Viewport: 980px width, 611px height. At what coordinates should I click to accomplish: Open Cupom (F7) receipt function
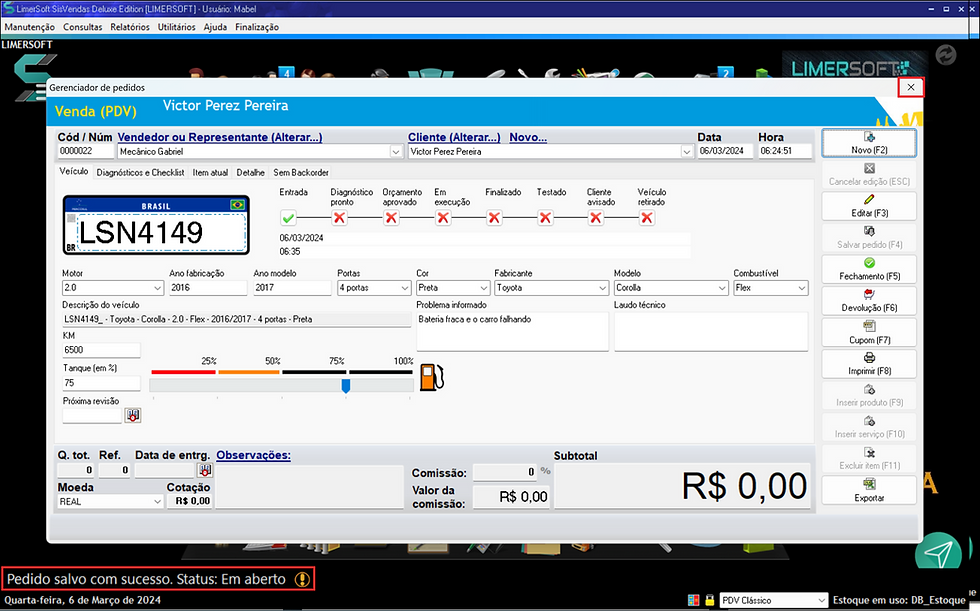(869, 332)
